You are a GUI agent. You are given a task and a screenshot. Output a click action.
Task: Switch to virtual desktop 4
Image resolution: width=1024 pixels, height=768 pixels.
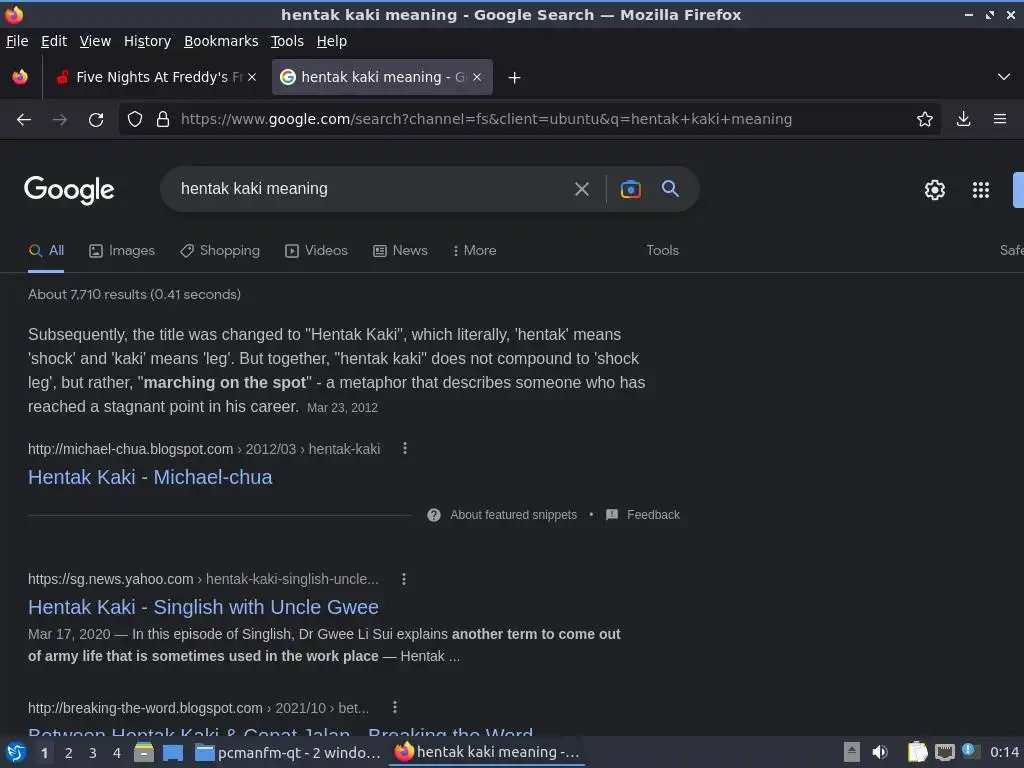[117, 753]
